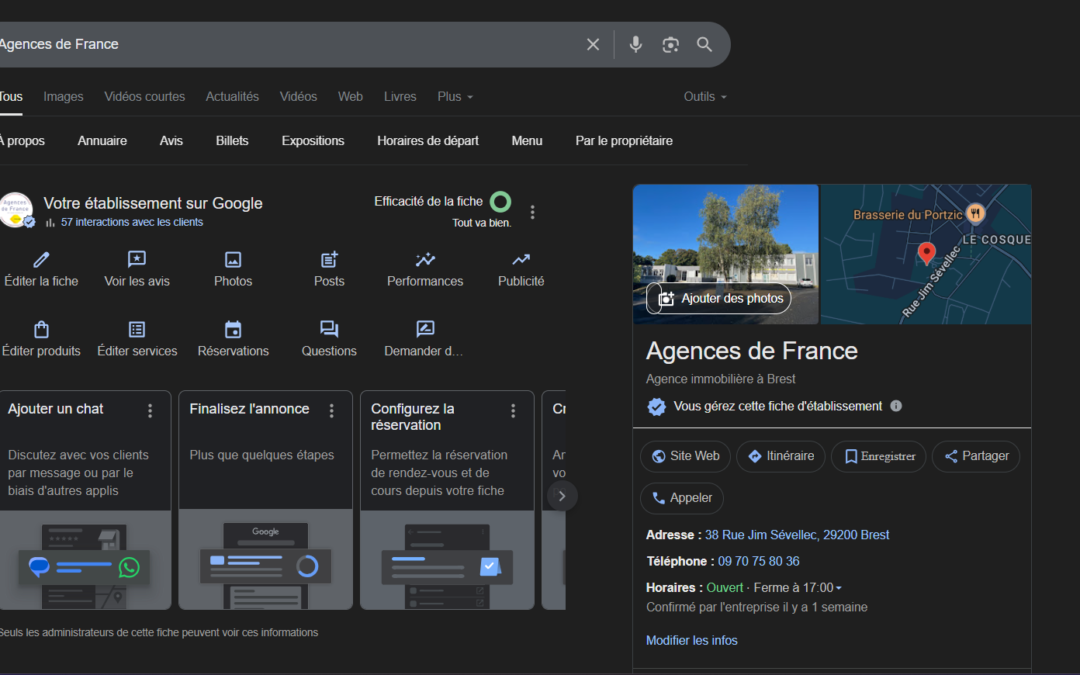Click the Éditer services icon
This screenshot has width=1080, height=675.
137,328
